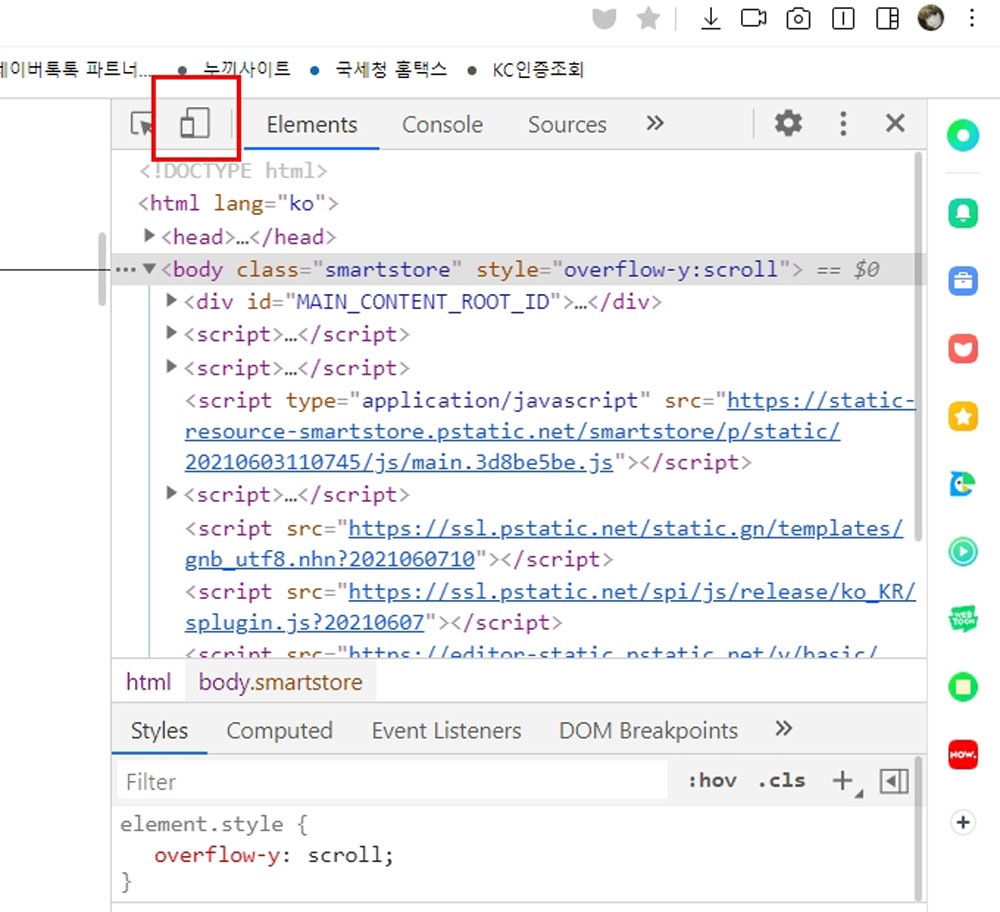Add a new style rule with plus icon
This screenshot has width=1000, height=912.
click(843, 781)
